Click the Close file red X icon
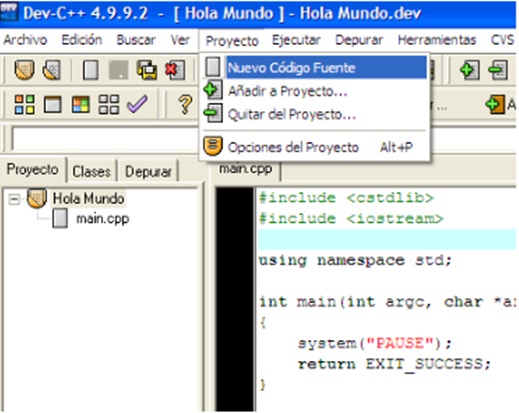The width and height of the screenshot is (519, 413). point(175,70)
